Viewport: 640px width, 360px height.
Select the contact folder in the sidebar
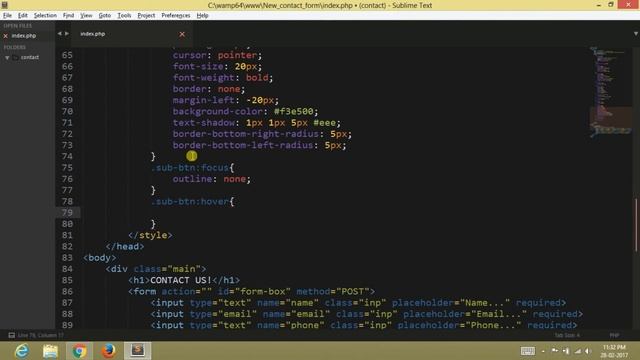[29, 58]
